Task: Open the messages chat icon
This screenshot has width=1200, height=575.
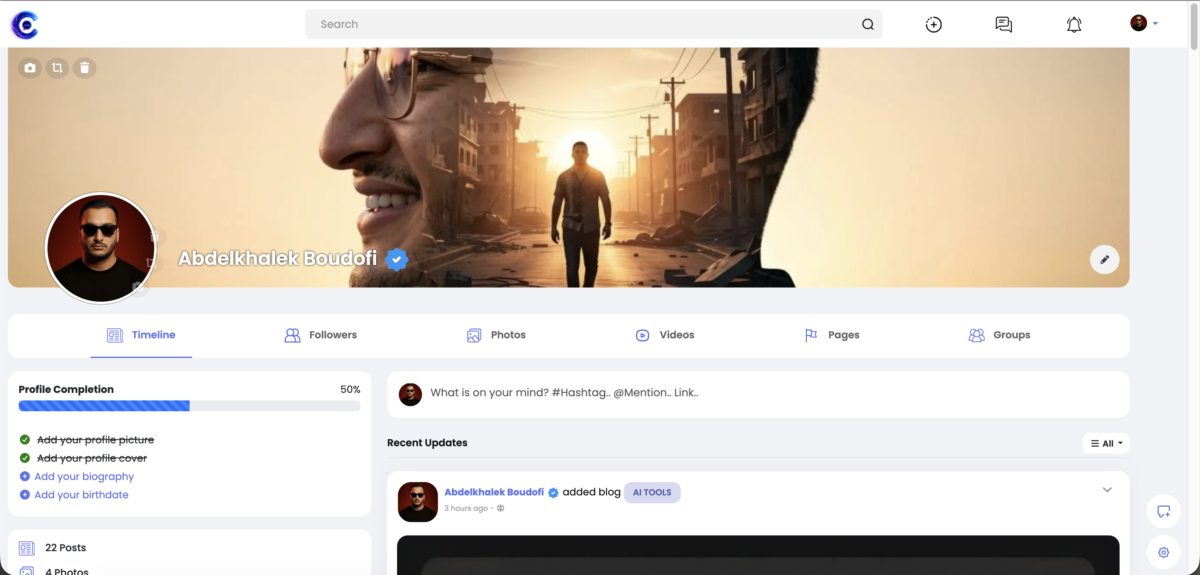Action: coord(1003,24)
